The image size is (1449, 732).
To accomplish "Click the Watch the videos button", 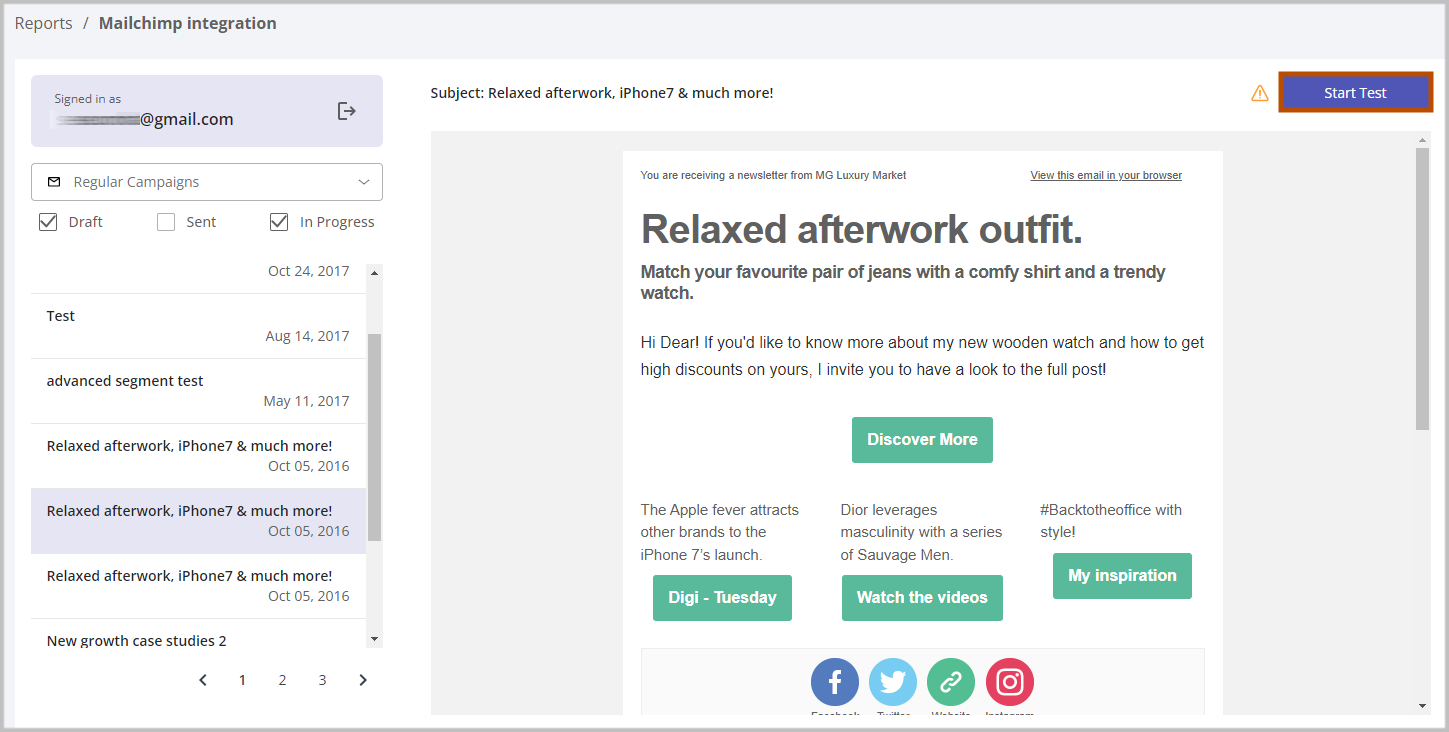I will click(922, 598).
